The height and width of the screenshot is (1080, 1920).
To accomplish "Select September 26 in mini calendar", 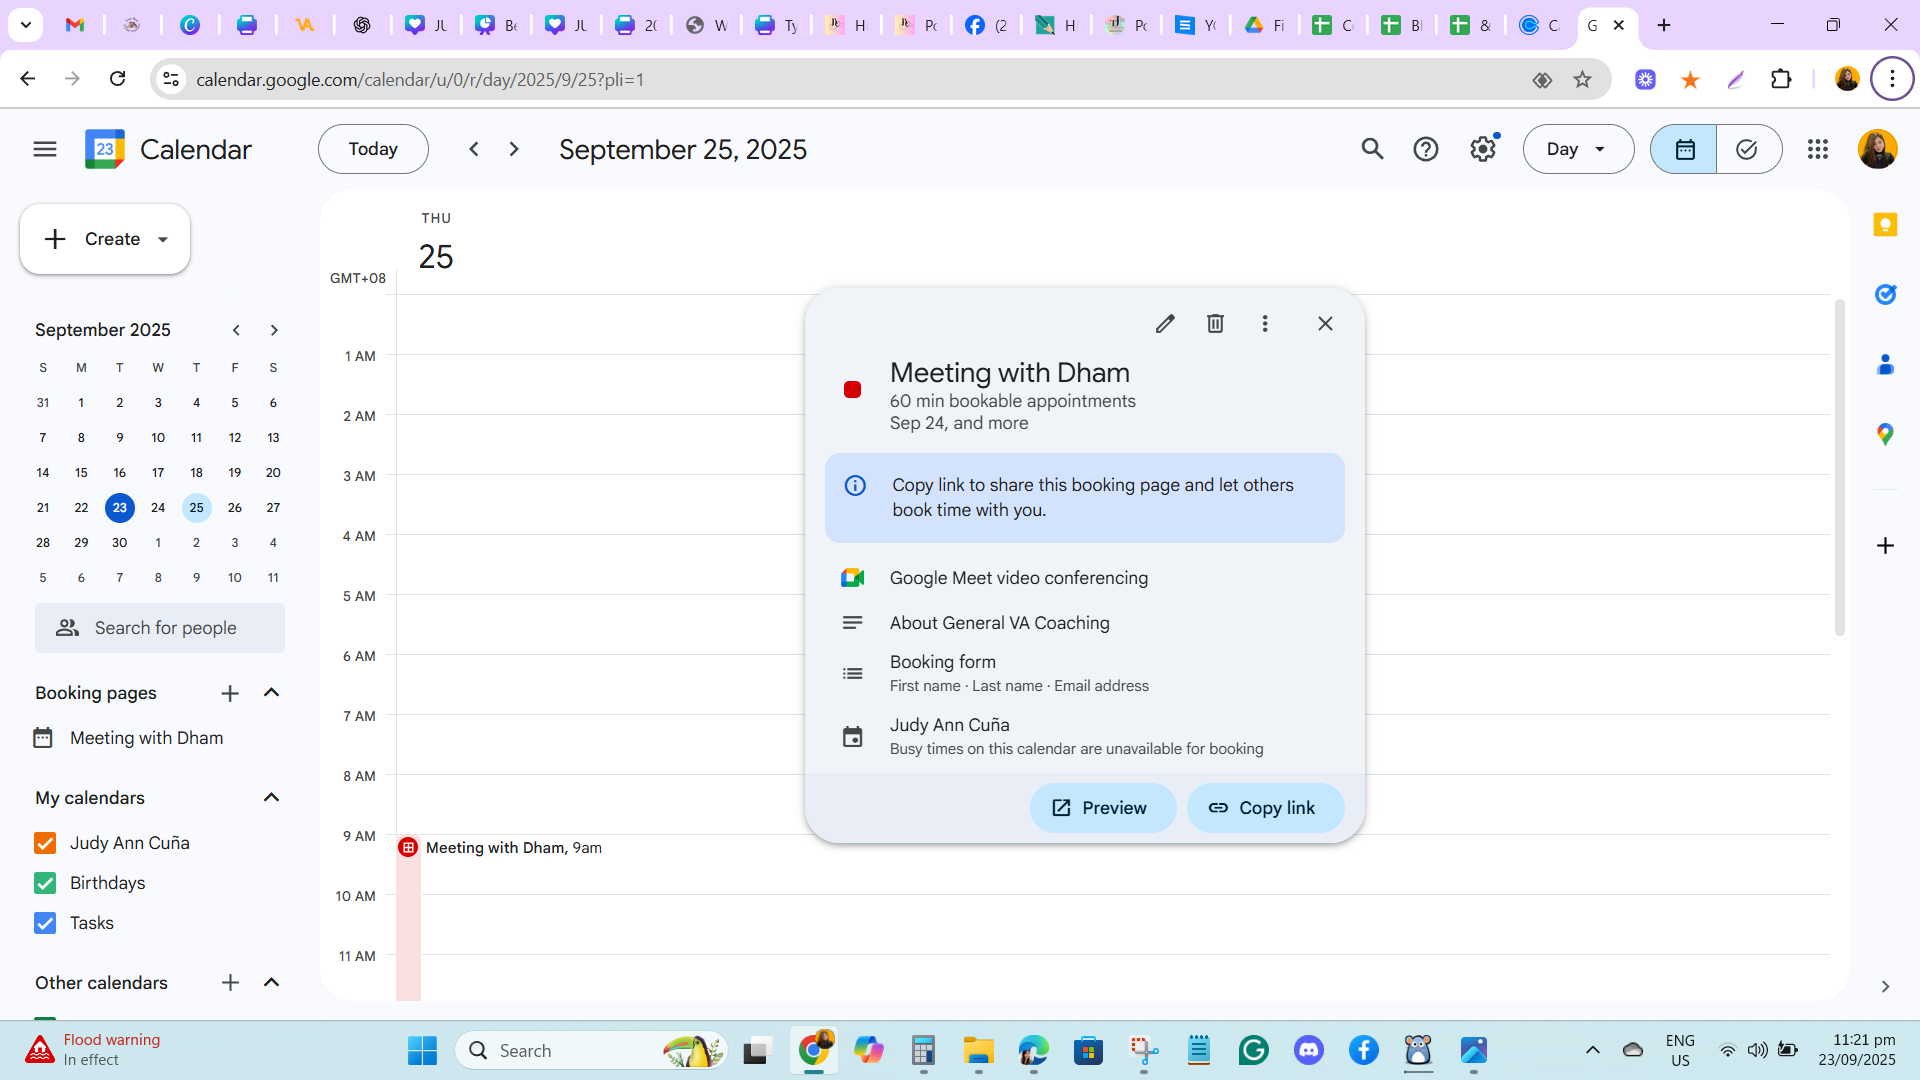I will 234,508.
